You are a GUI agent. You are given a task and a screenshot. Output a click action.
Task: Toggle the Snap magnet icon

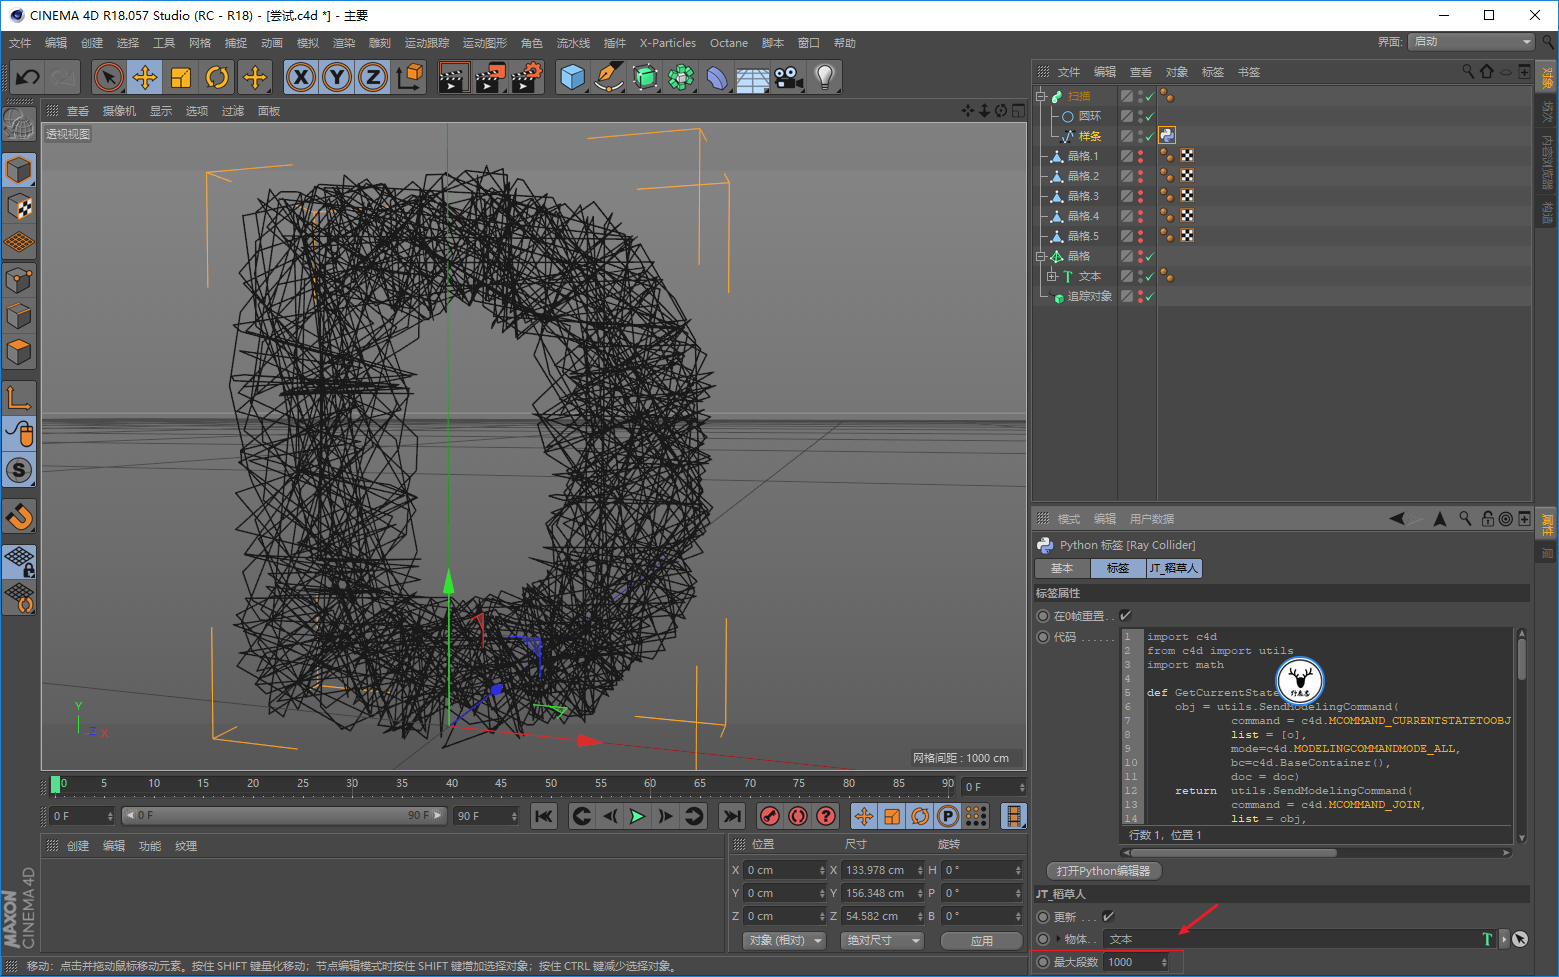[19, 517]
